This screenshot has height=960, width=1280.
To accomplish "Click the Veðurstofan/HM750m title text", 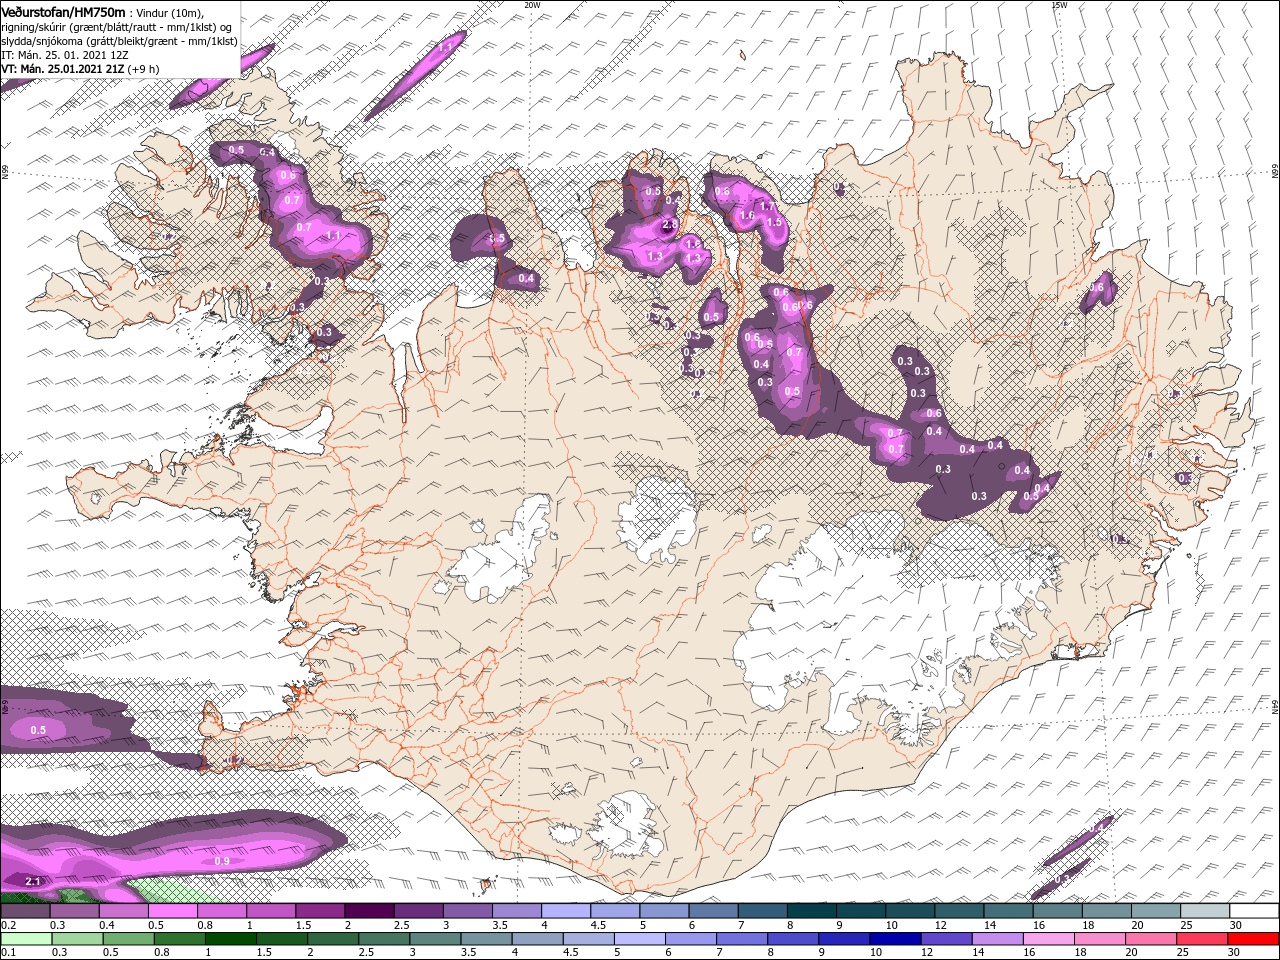I will point(64,12).
